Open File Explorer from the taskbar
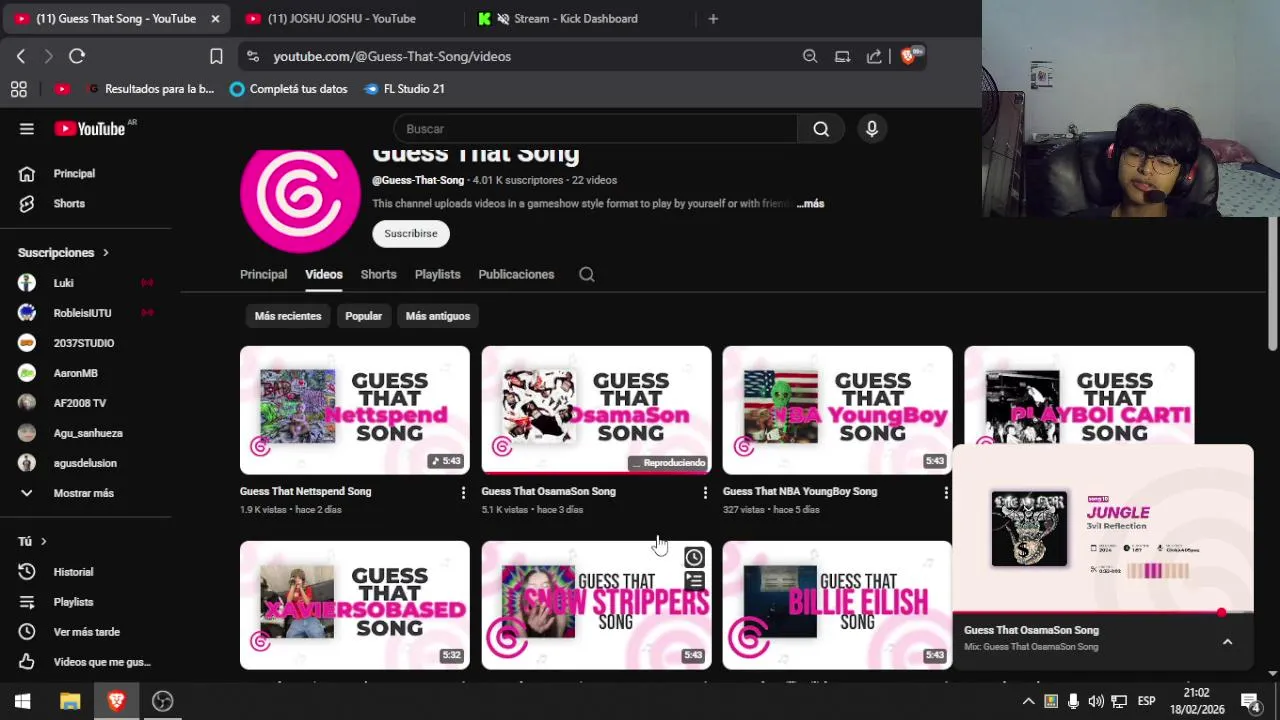This screenshot has width=1280, height=720. click(x=70, y=701)
